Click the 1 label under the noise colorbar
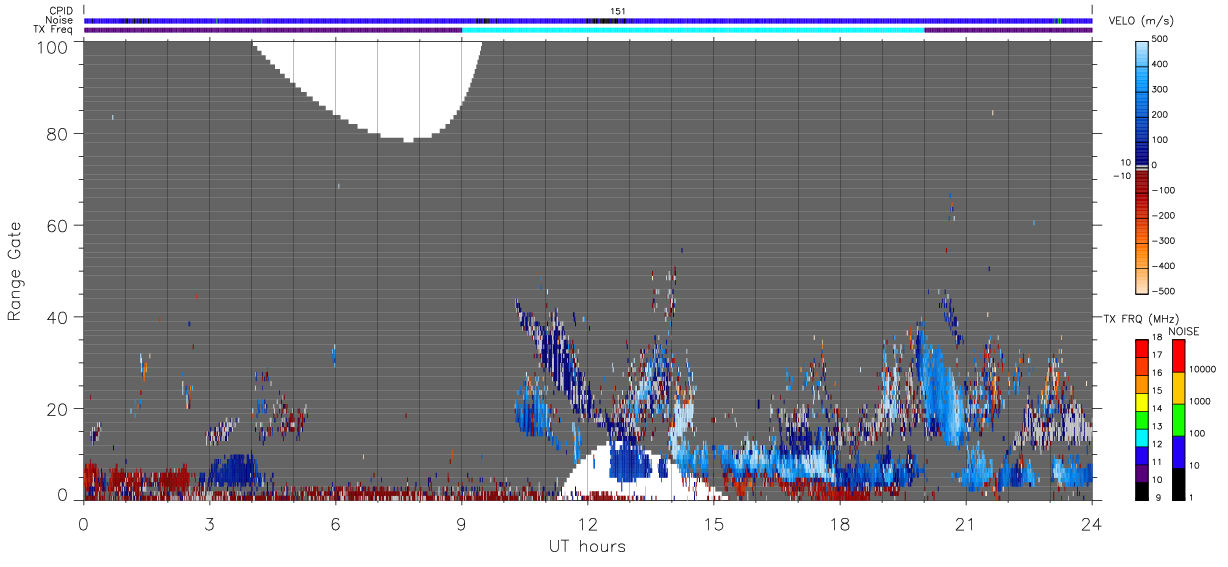 (x=1193, y=497)
